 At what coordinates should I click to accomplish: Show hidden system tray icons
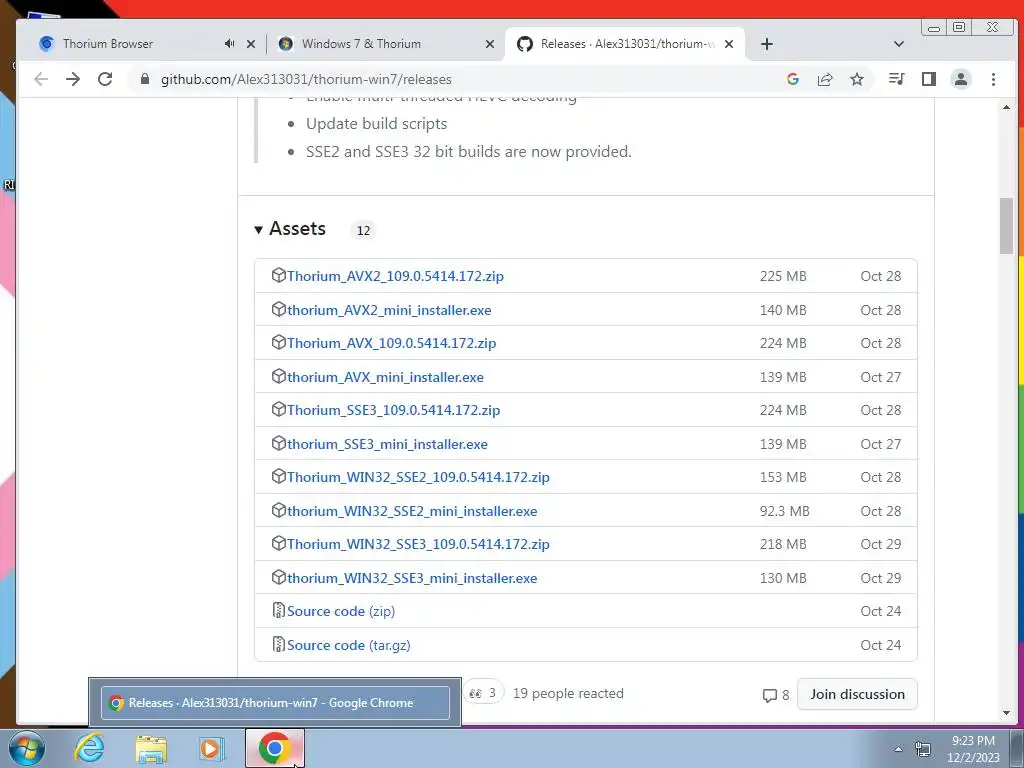tap(898, 749)
